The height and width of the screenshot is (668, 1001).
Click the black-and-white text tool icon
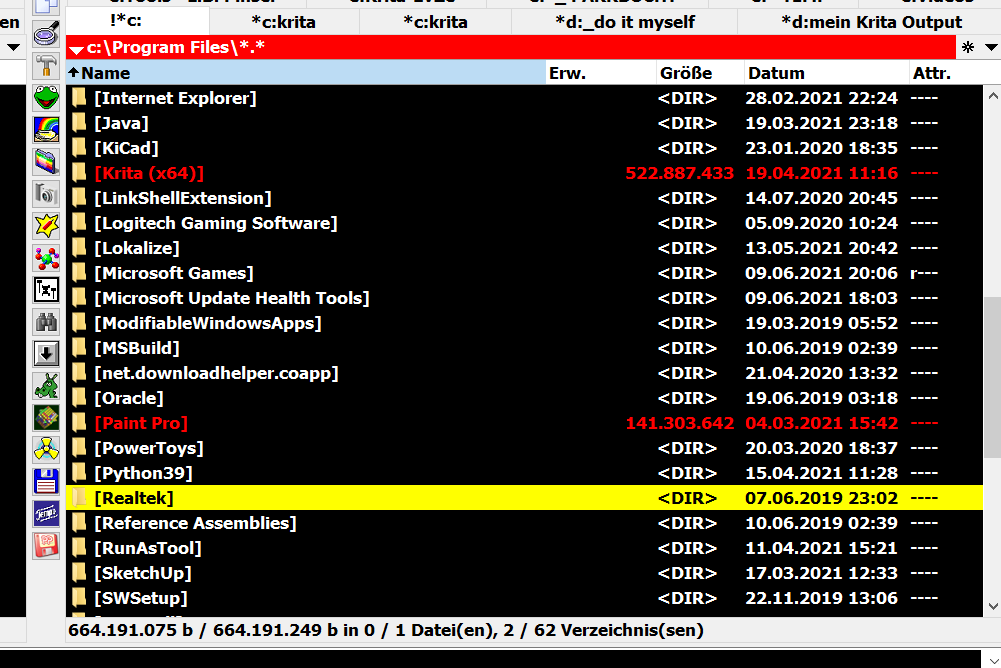click(x=46, y=289)
